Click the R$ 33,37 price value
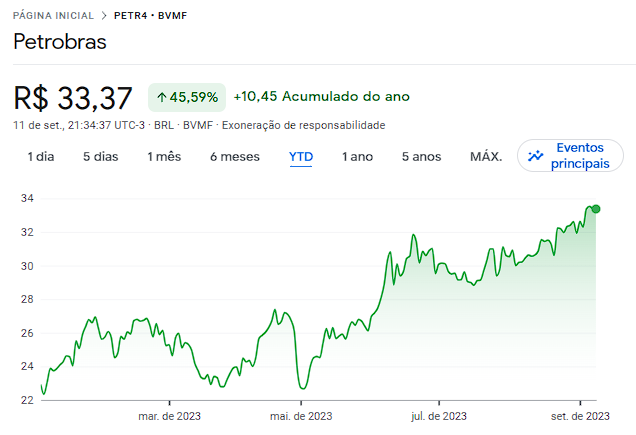This screenshot has width=636, height=435. [73, 98]
